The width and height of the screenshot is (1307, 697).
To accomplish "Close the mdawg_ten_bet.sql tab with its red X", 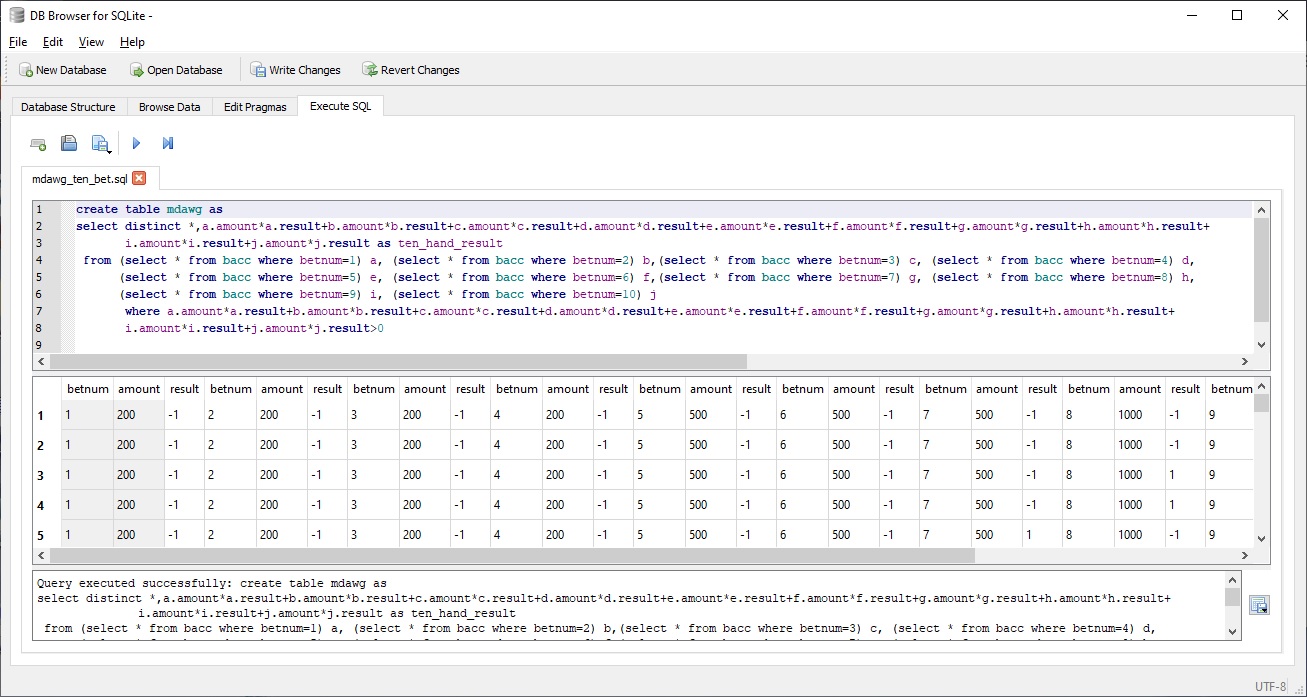I will point(139,178).
